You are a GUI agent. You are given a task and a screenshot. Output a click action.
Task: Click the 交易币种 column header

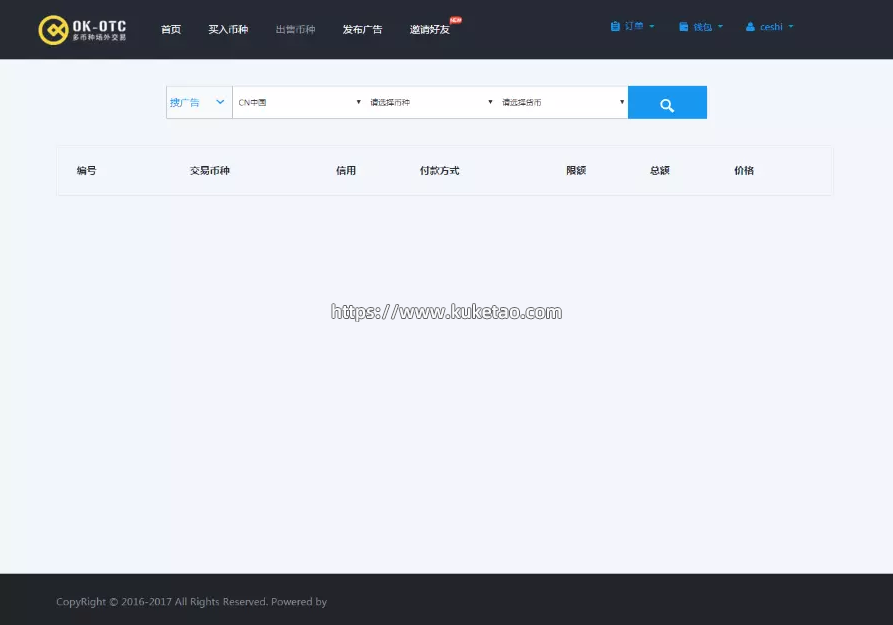(210, 170)
